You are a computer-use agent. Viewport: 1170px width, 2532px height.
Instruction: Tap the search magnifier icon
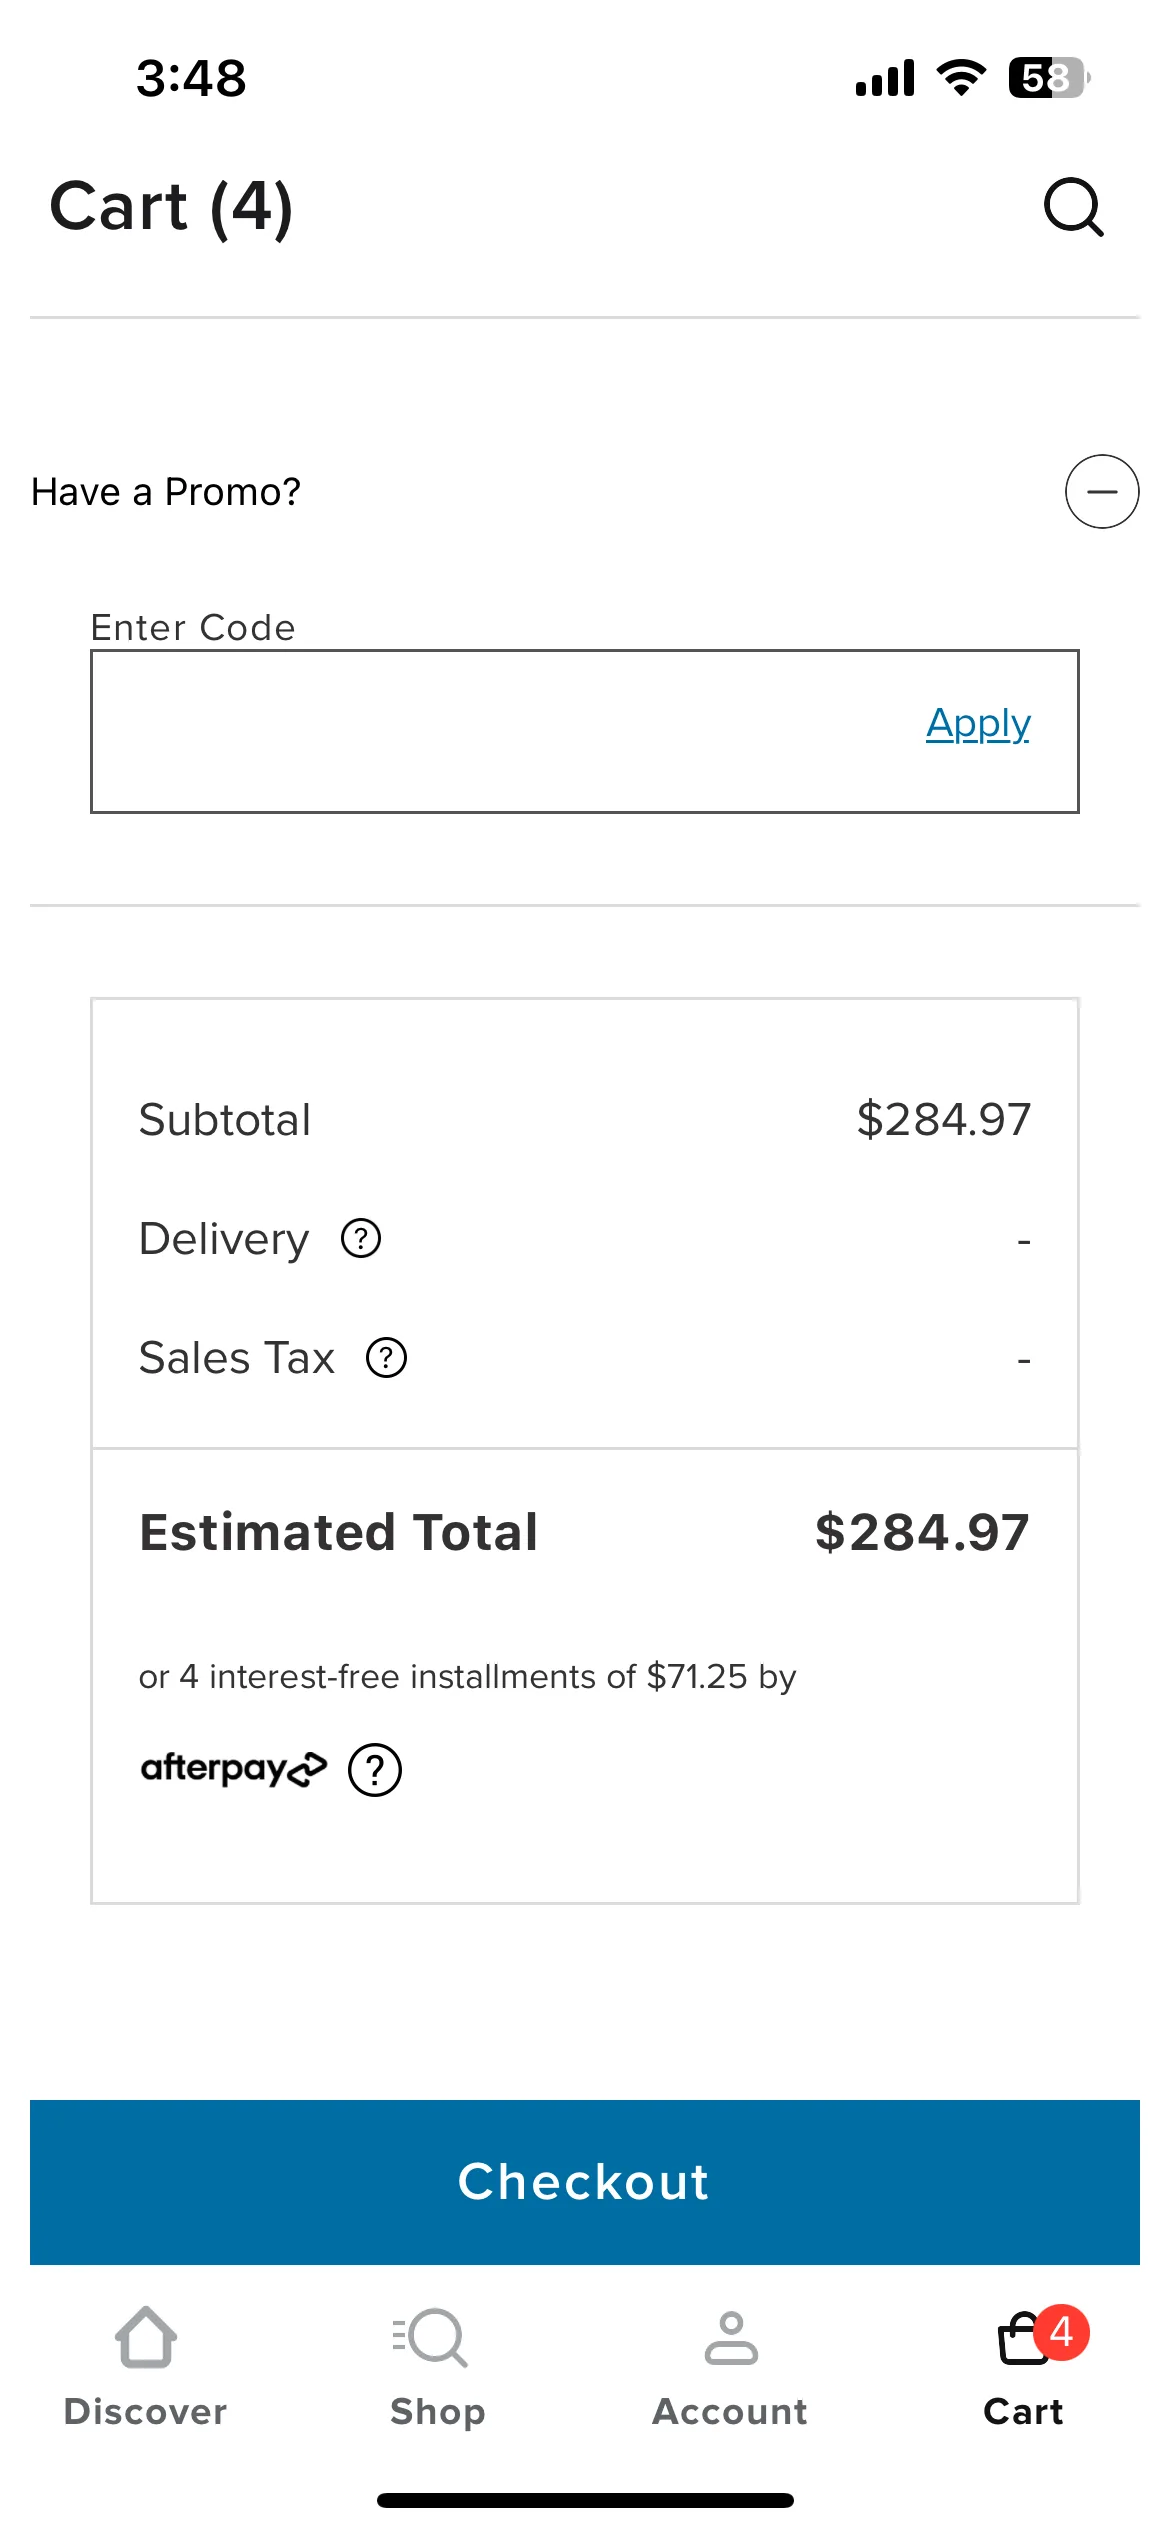[x=1074, y=207]
